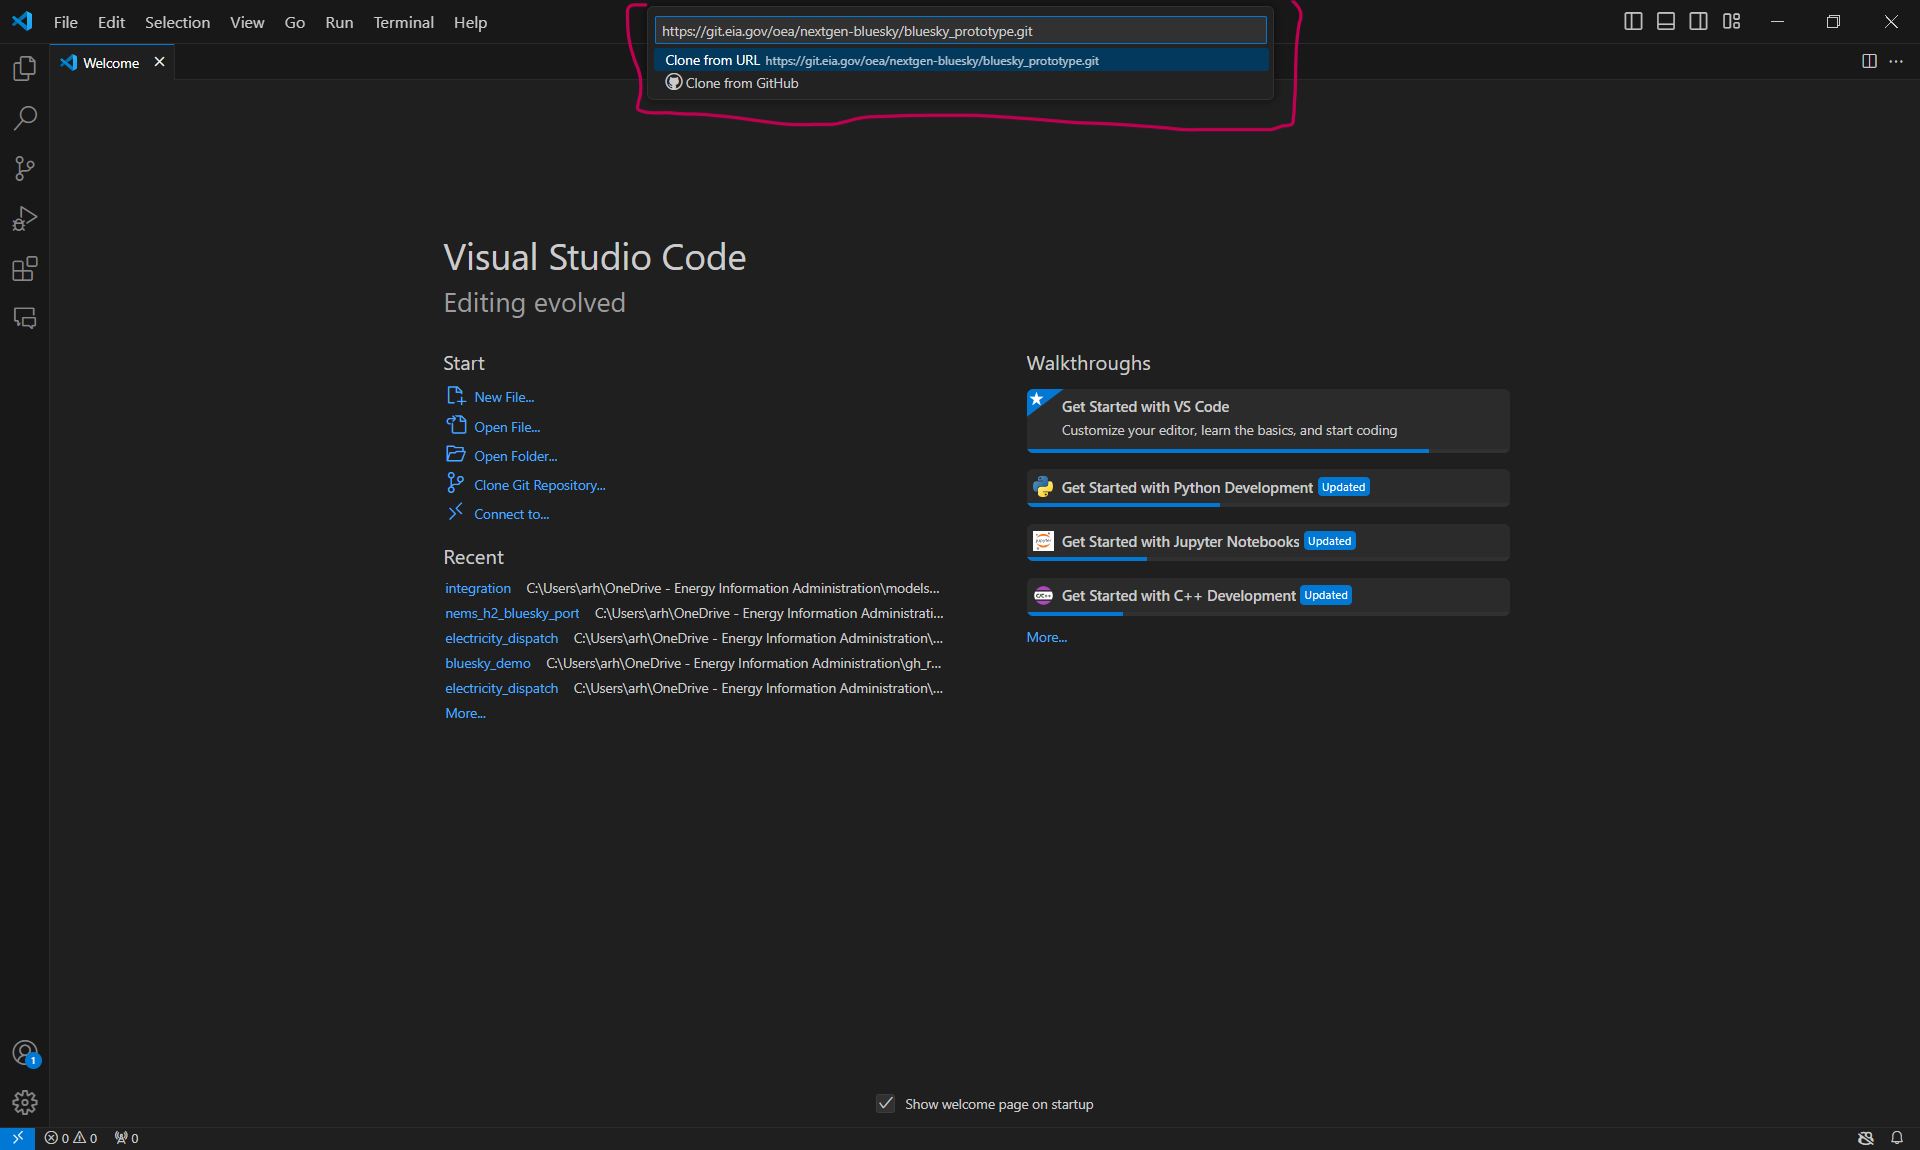Open the View menu
Screen dimensions: 1920x1150
pyautogui.click(x=247, y=22)
